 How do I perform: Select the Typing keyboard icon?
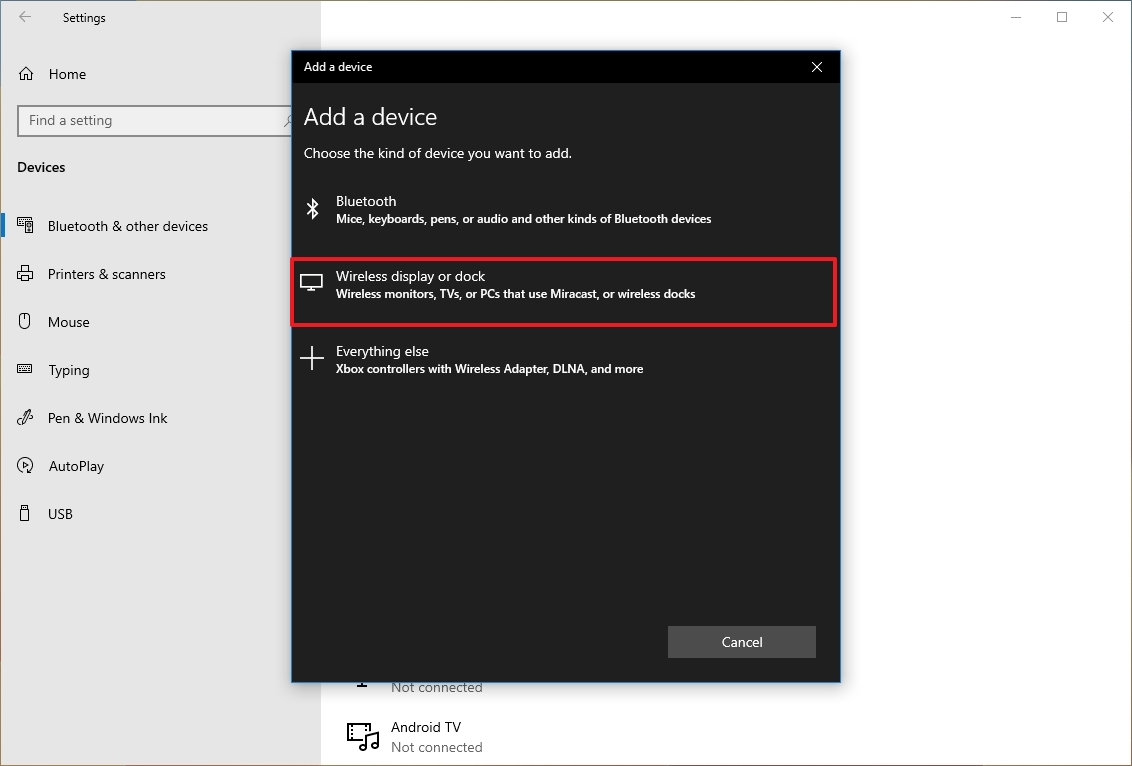(x=24, y=369)
